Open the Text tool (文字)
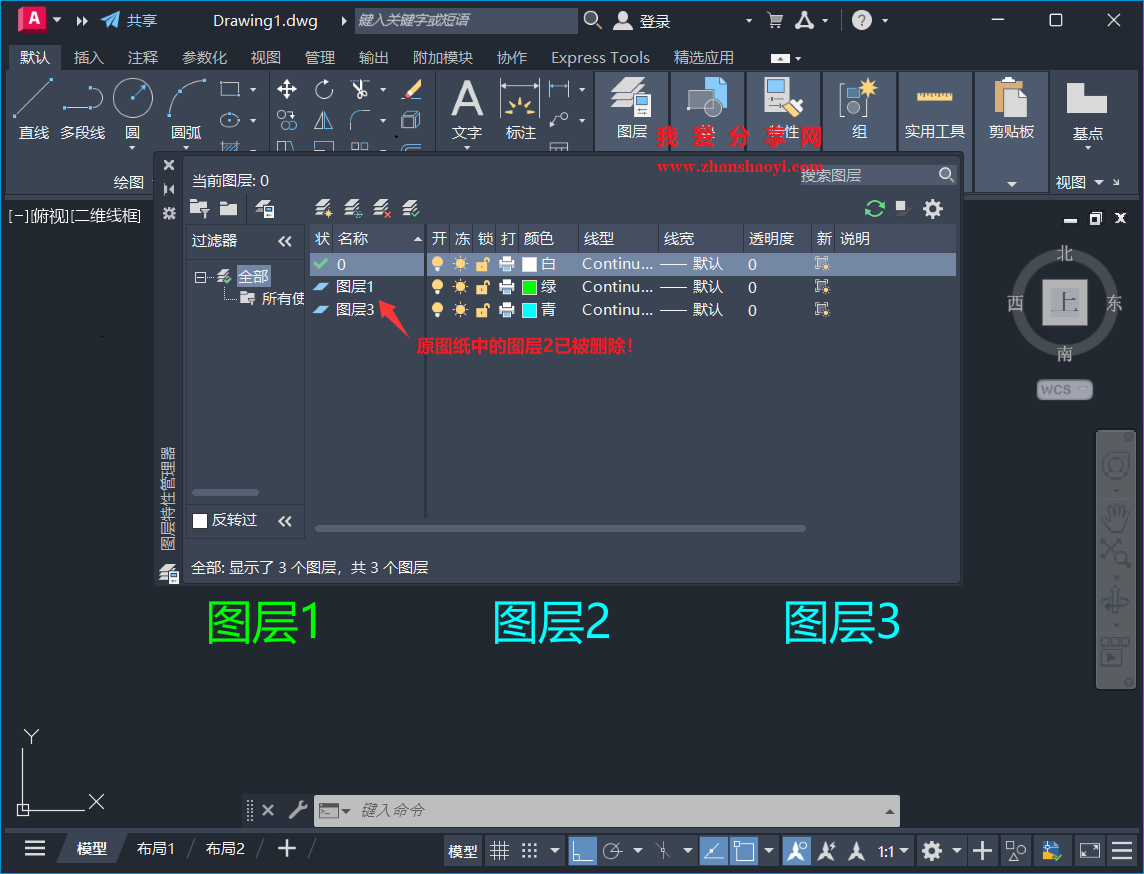Screen dimensions: 1144x874 [467, 104]
